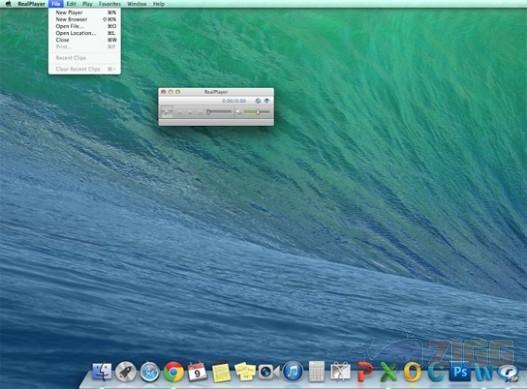Screen dimensions: 527x389
Task: Launch Outlook from the Dock
Action: click(x=412, y=372)
